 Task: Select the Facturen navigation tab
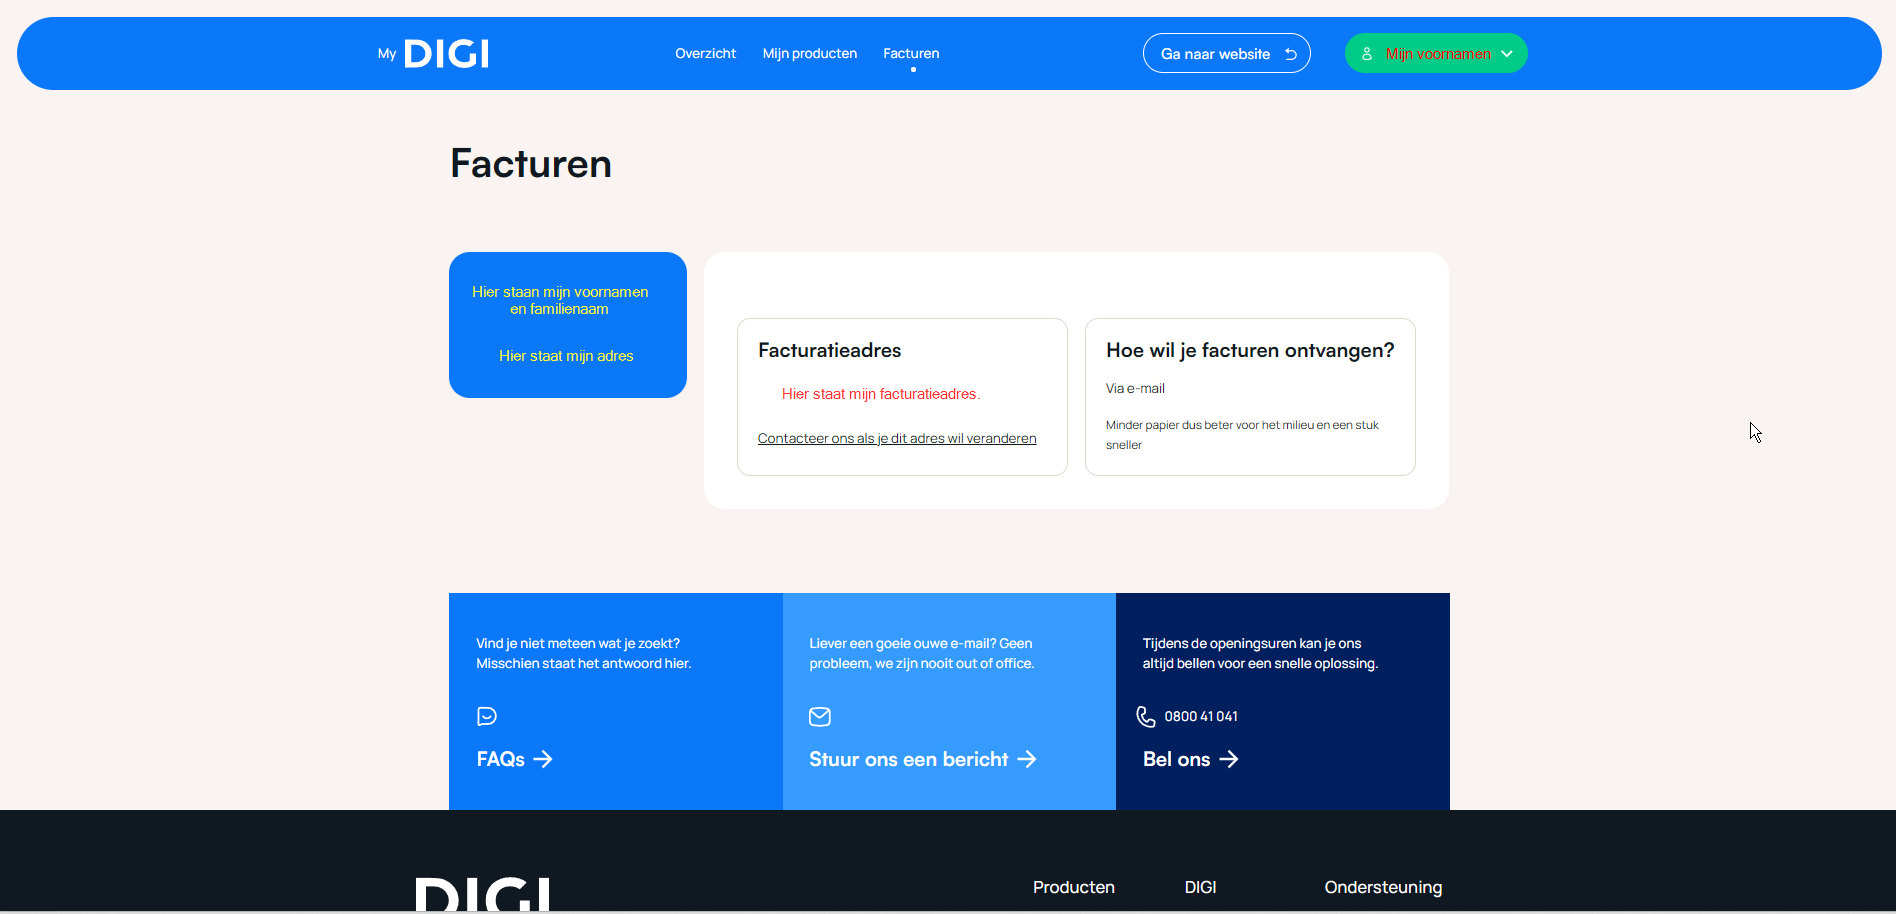(911, 54)
